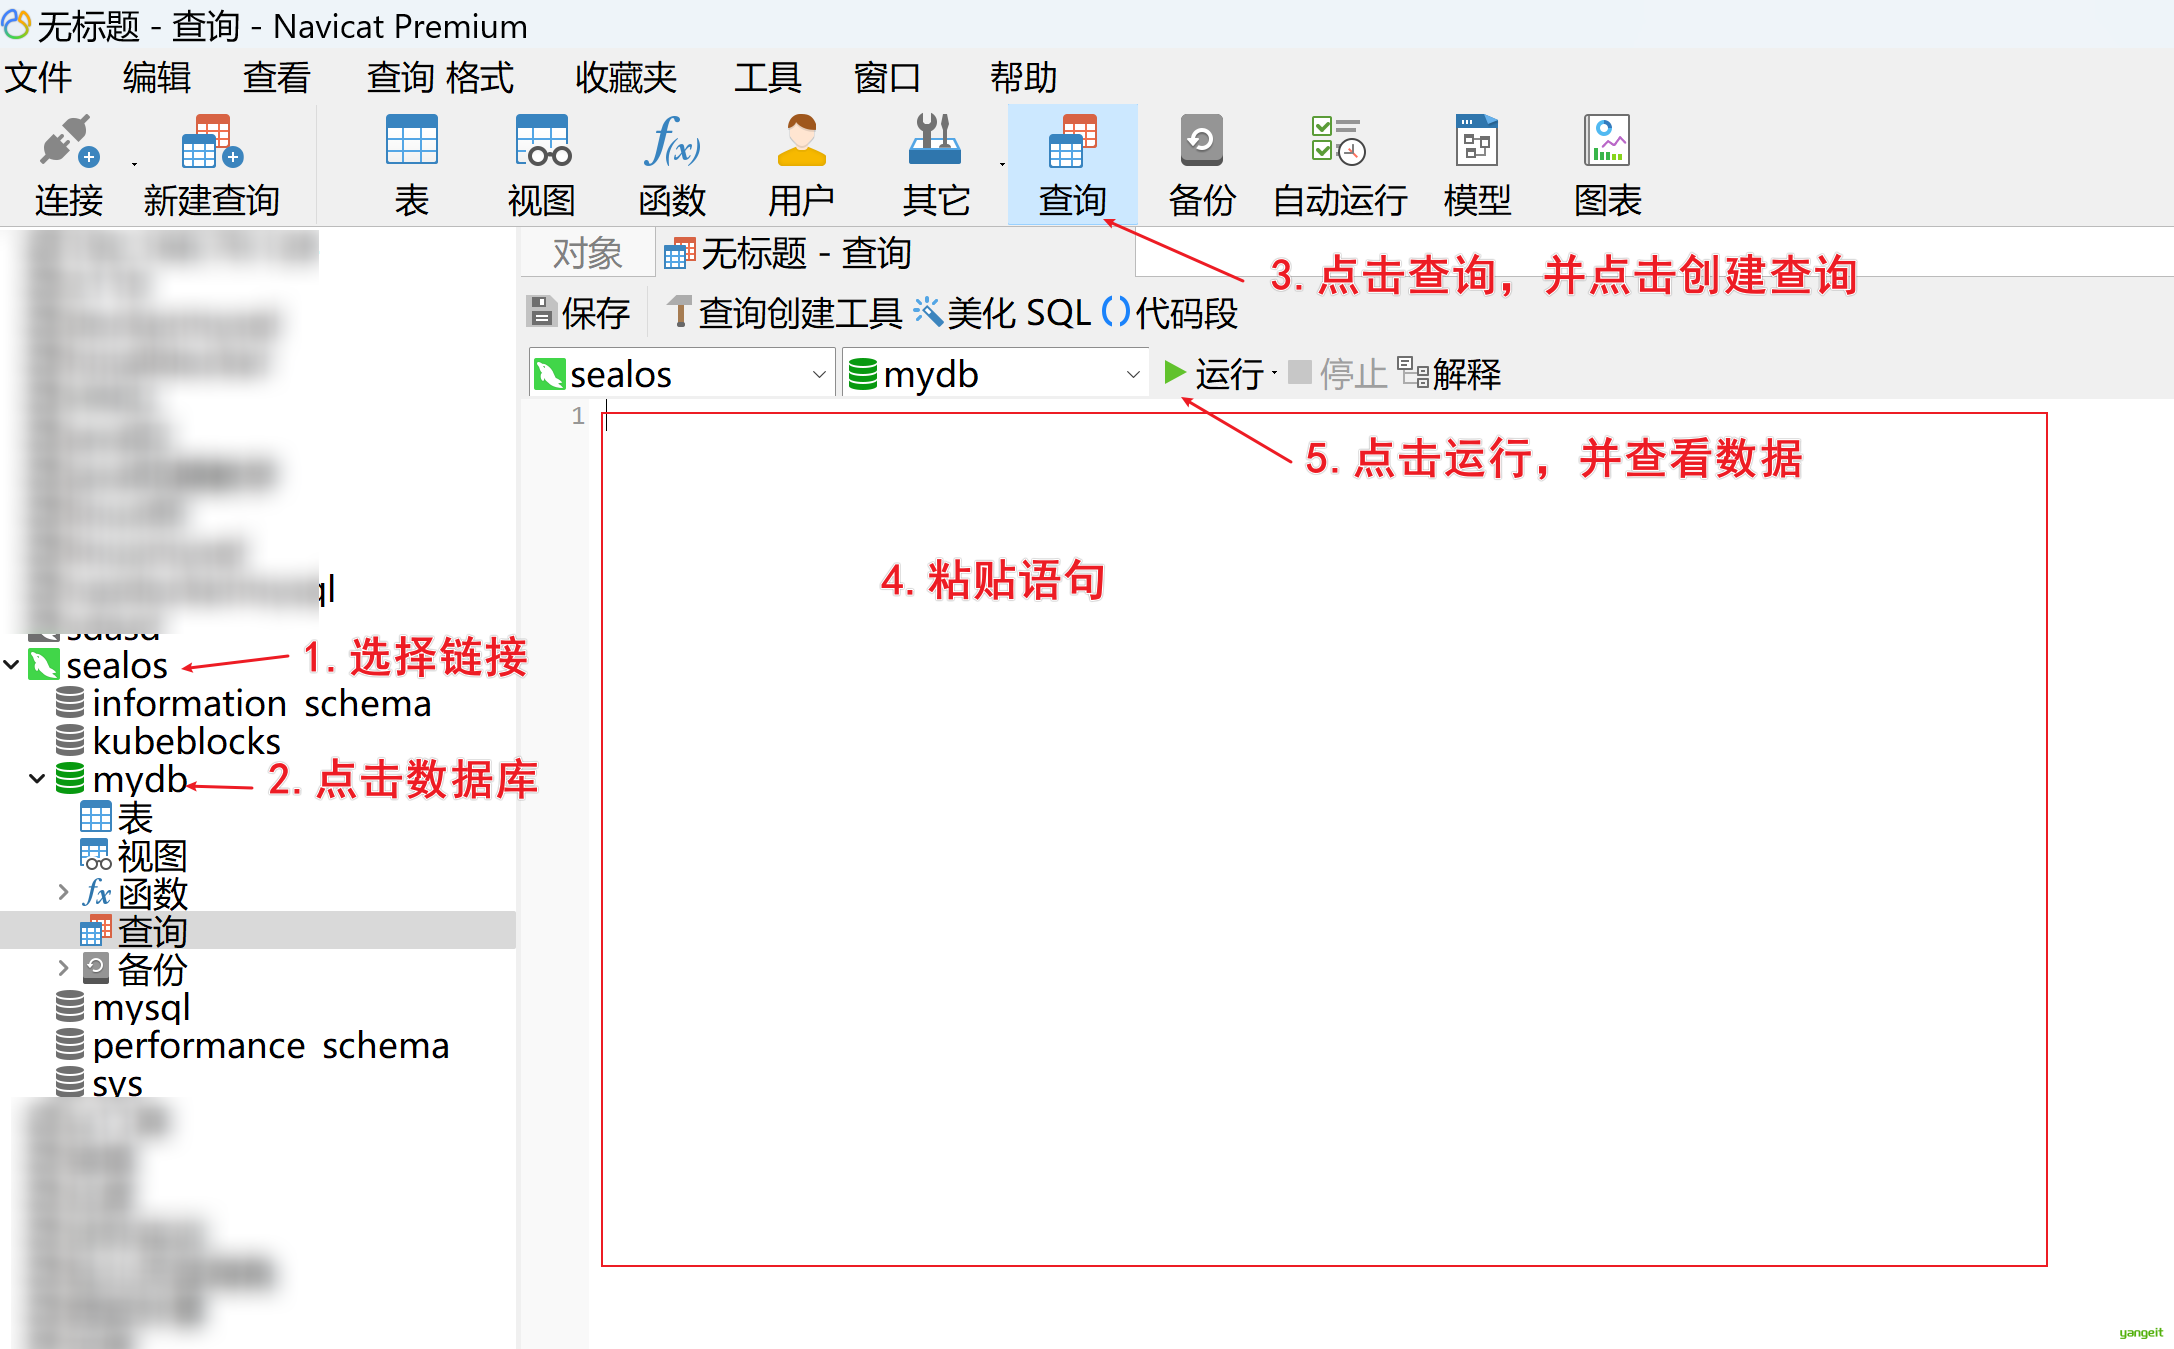
Task: Switch to the Objects (对象) tab
Action: [587, 253]
